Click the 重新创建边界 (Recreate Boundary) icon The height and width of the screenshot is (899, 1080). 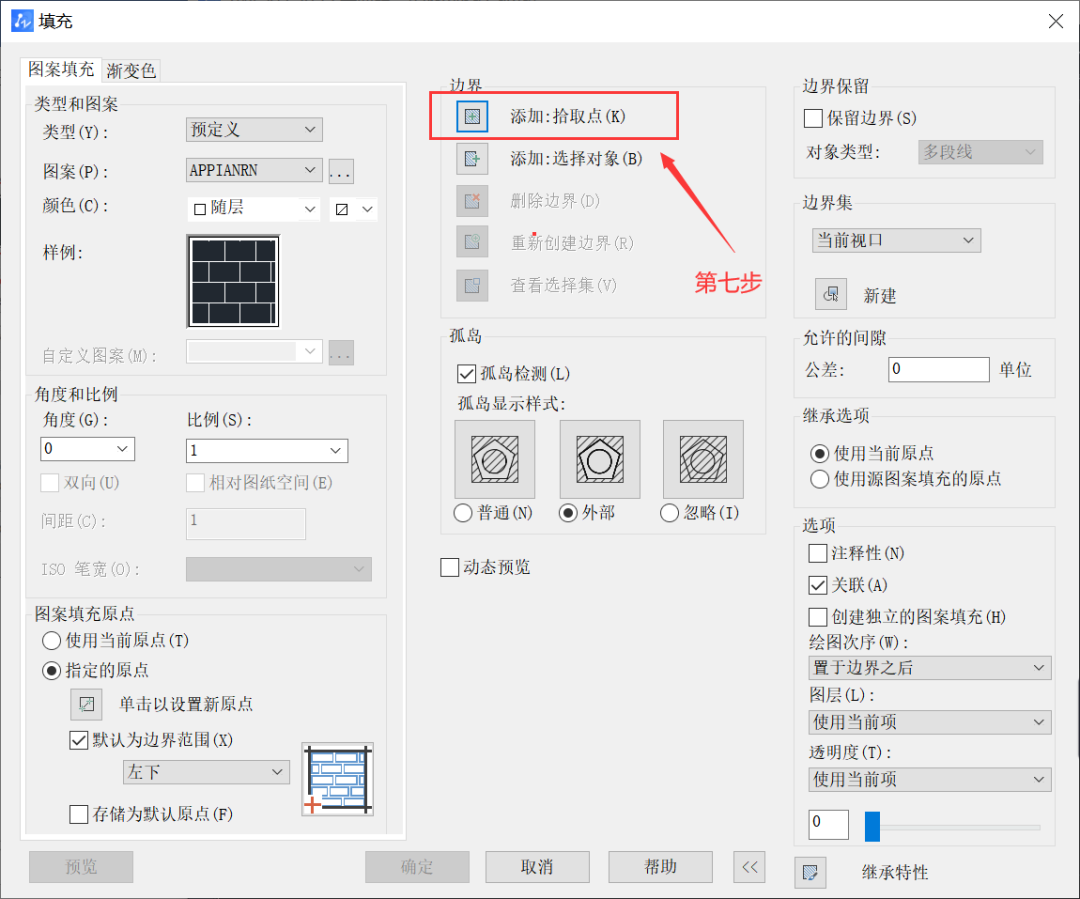coord(472,242)
